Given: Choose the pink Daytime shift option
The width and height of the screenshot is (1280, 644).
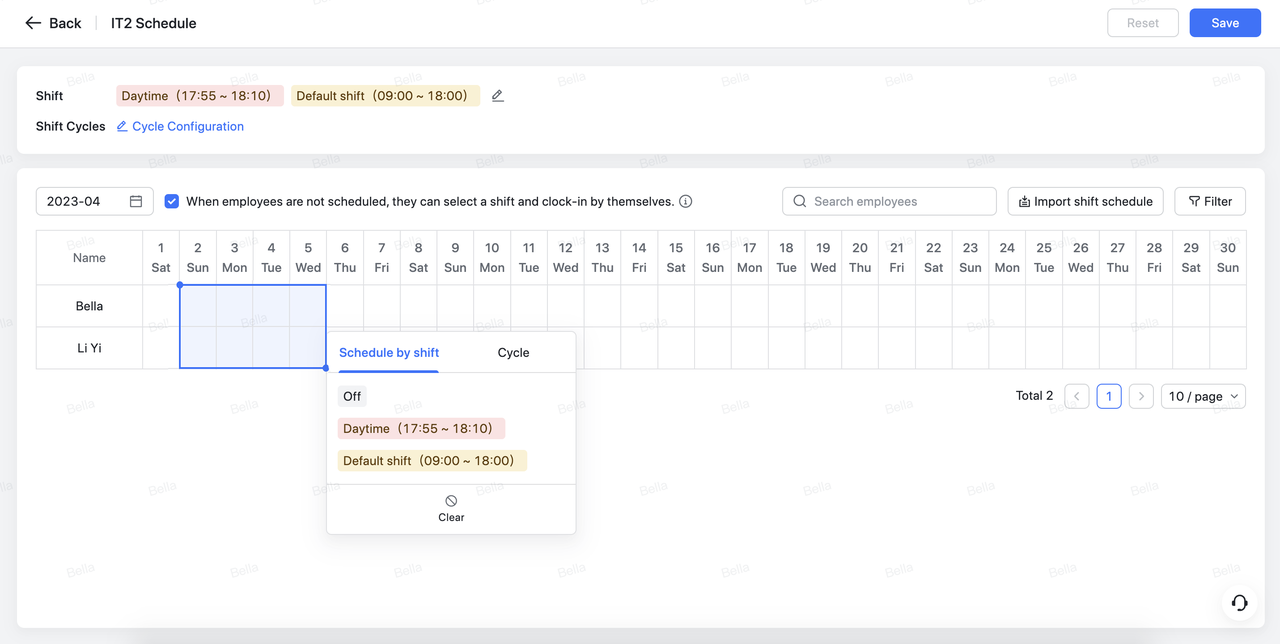Looking at the screenshot, I should pyautogui.click(x=421, y=428).
